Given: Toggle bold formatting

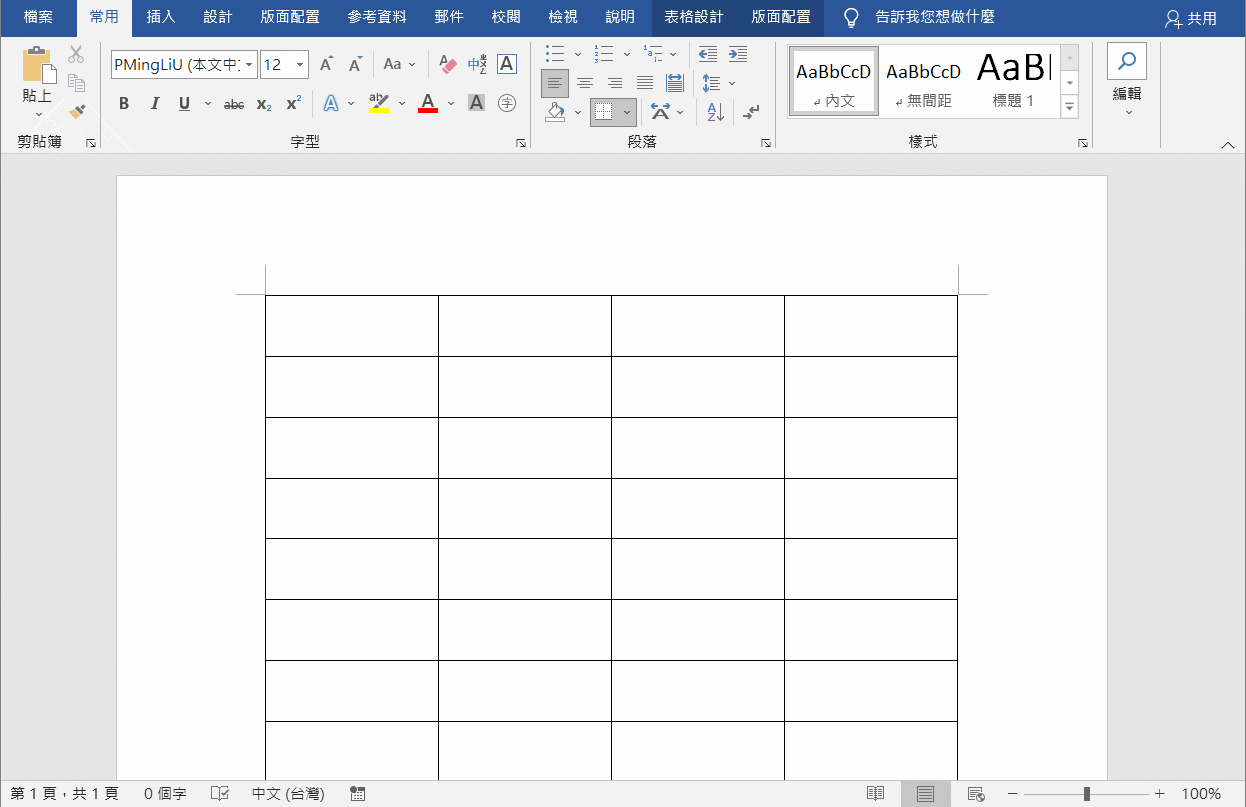Looking at the screenshot, I should coord(124,103).
